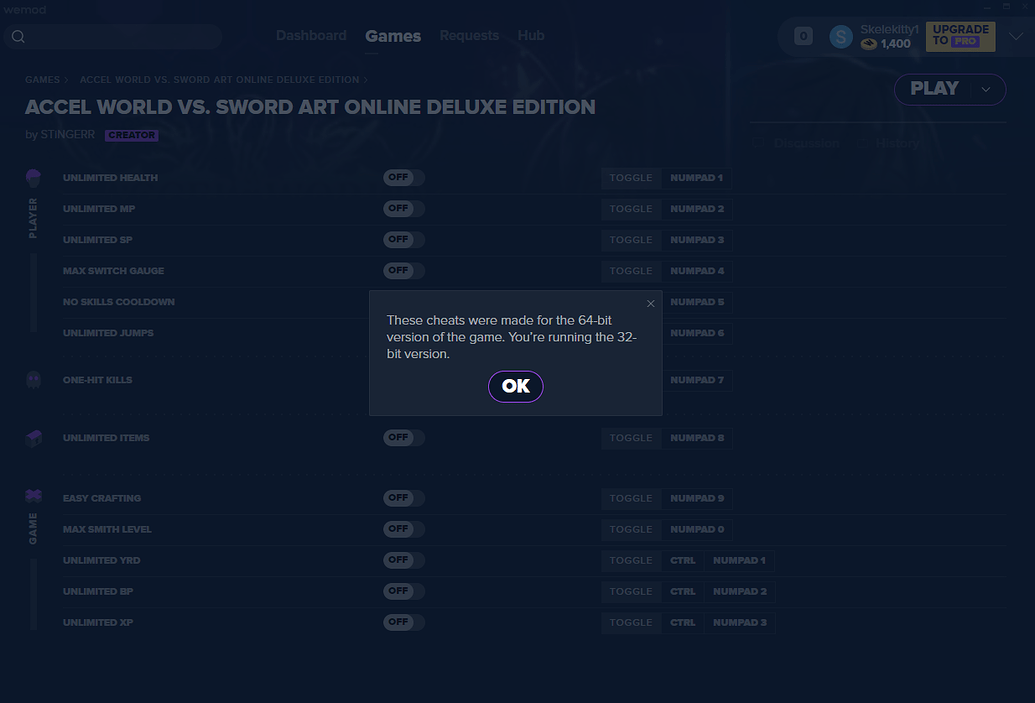Click NUMPAD 2 hotkey for Unlimited MP
The height and width of the screenshot is (703, 1035).
tap(697, 209)
